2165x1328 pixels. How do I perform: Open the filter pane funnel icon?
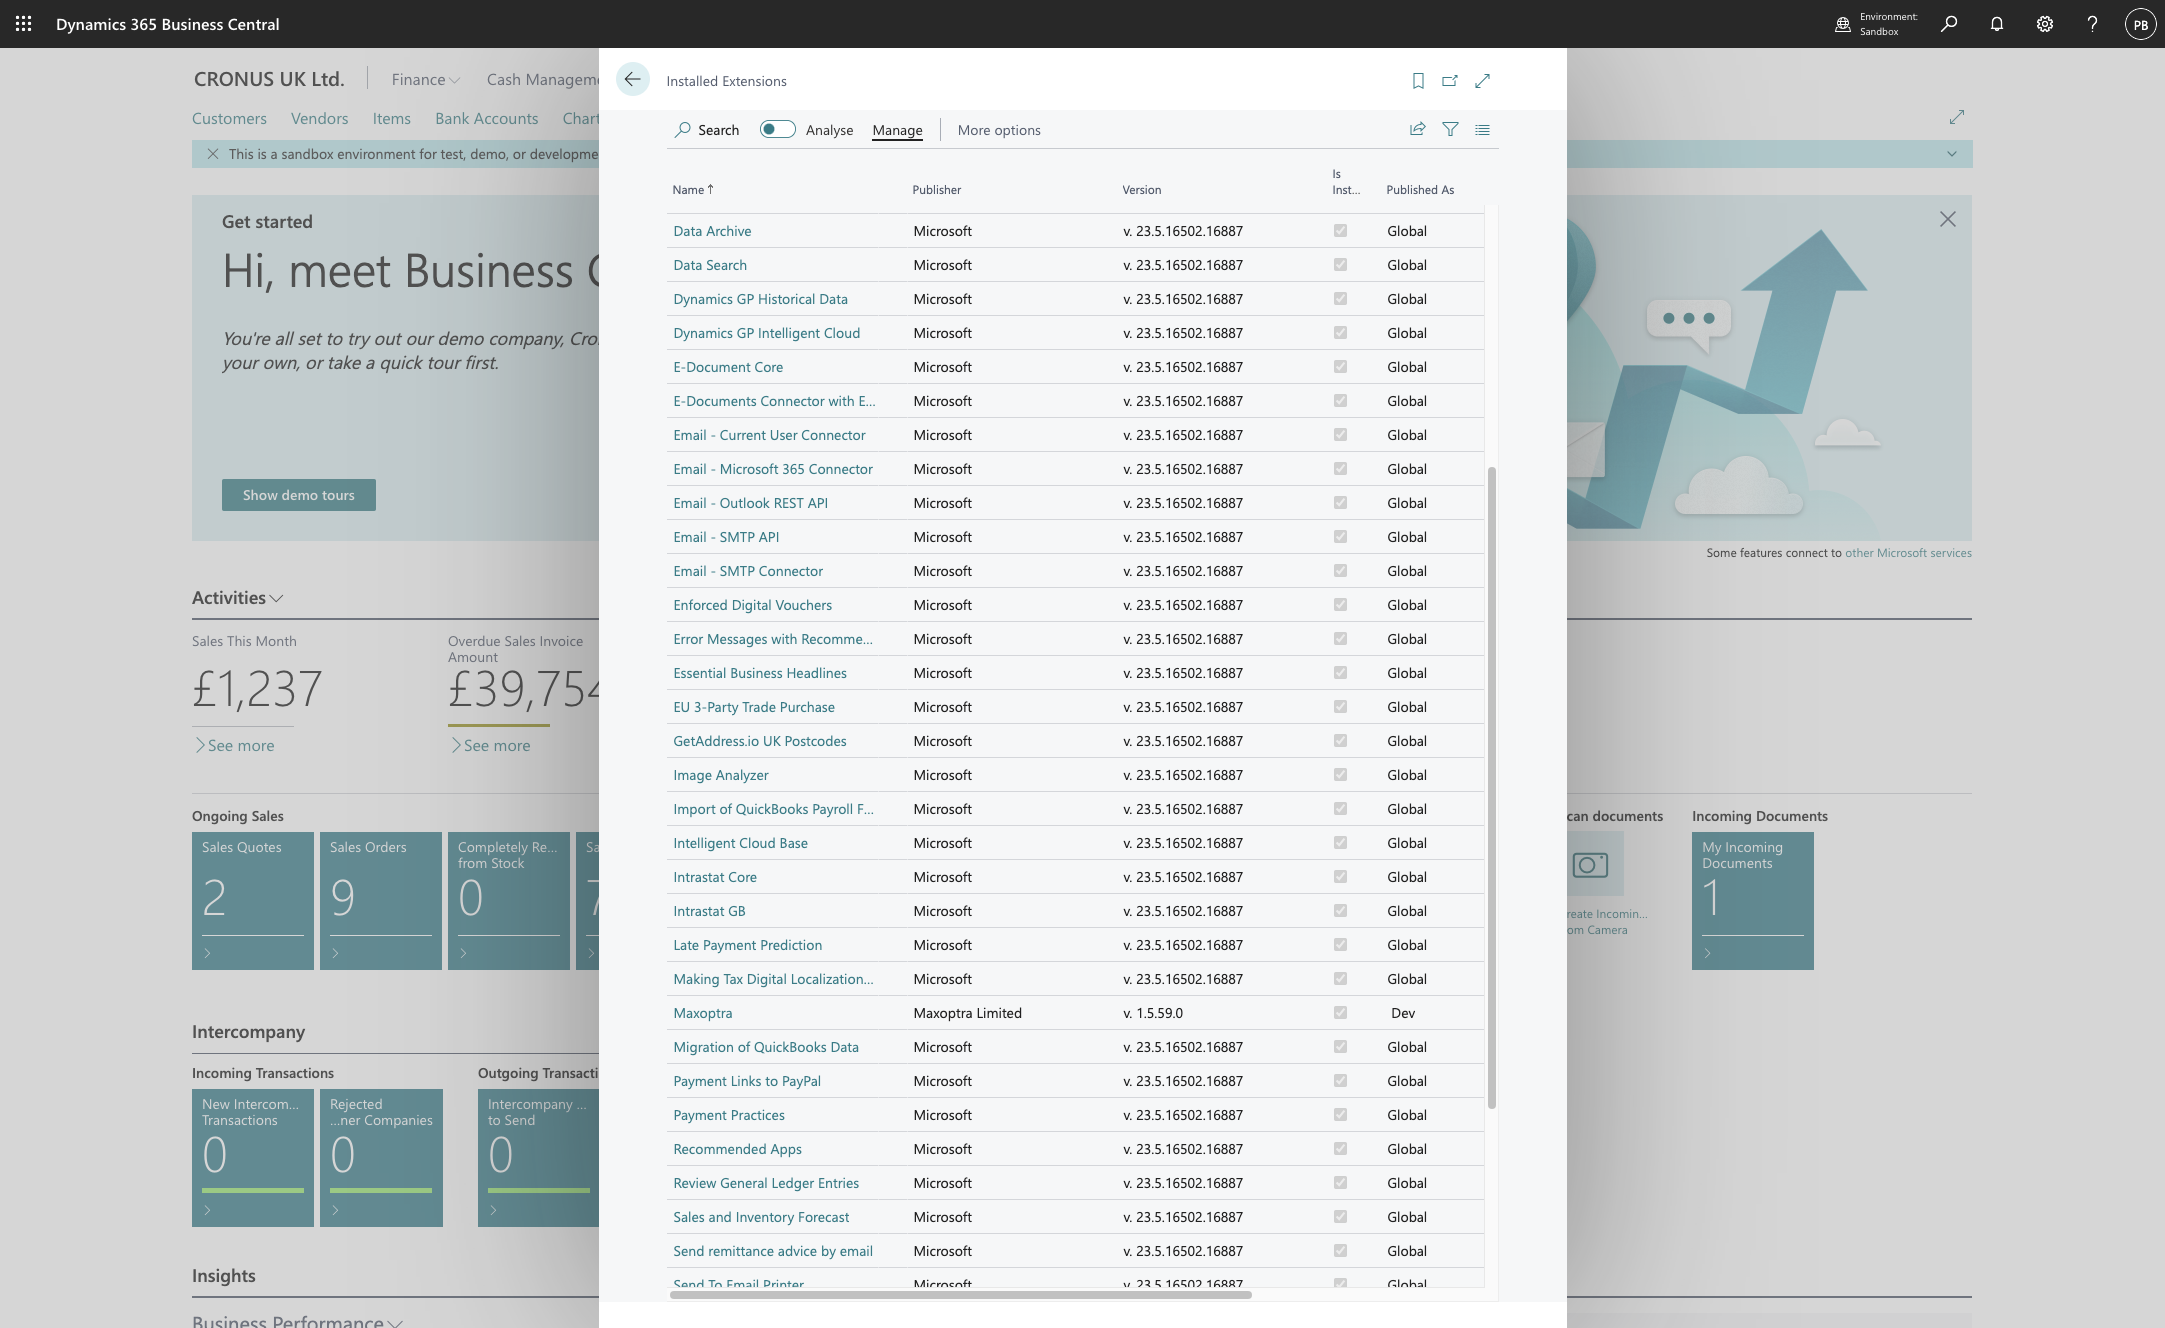(1450, 129)
